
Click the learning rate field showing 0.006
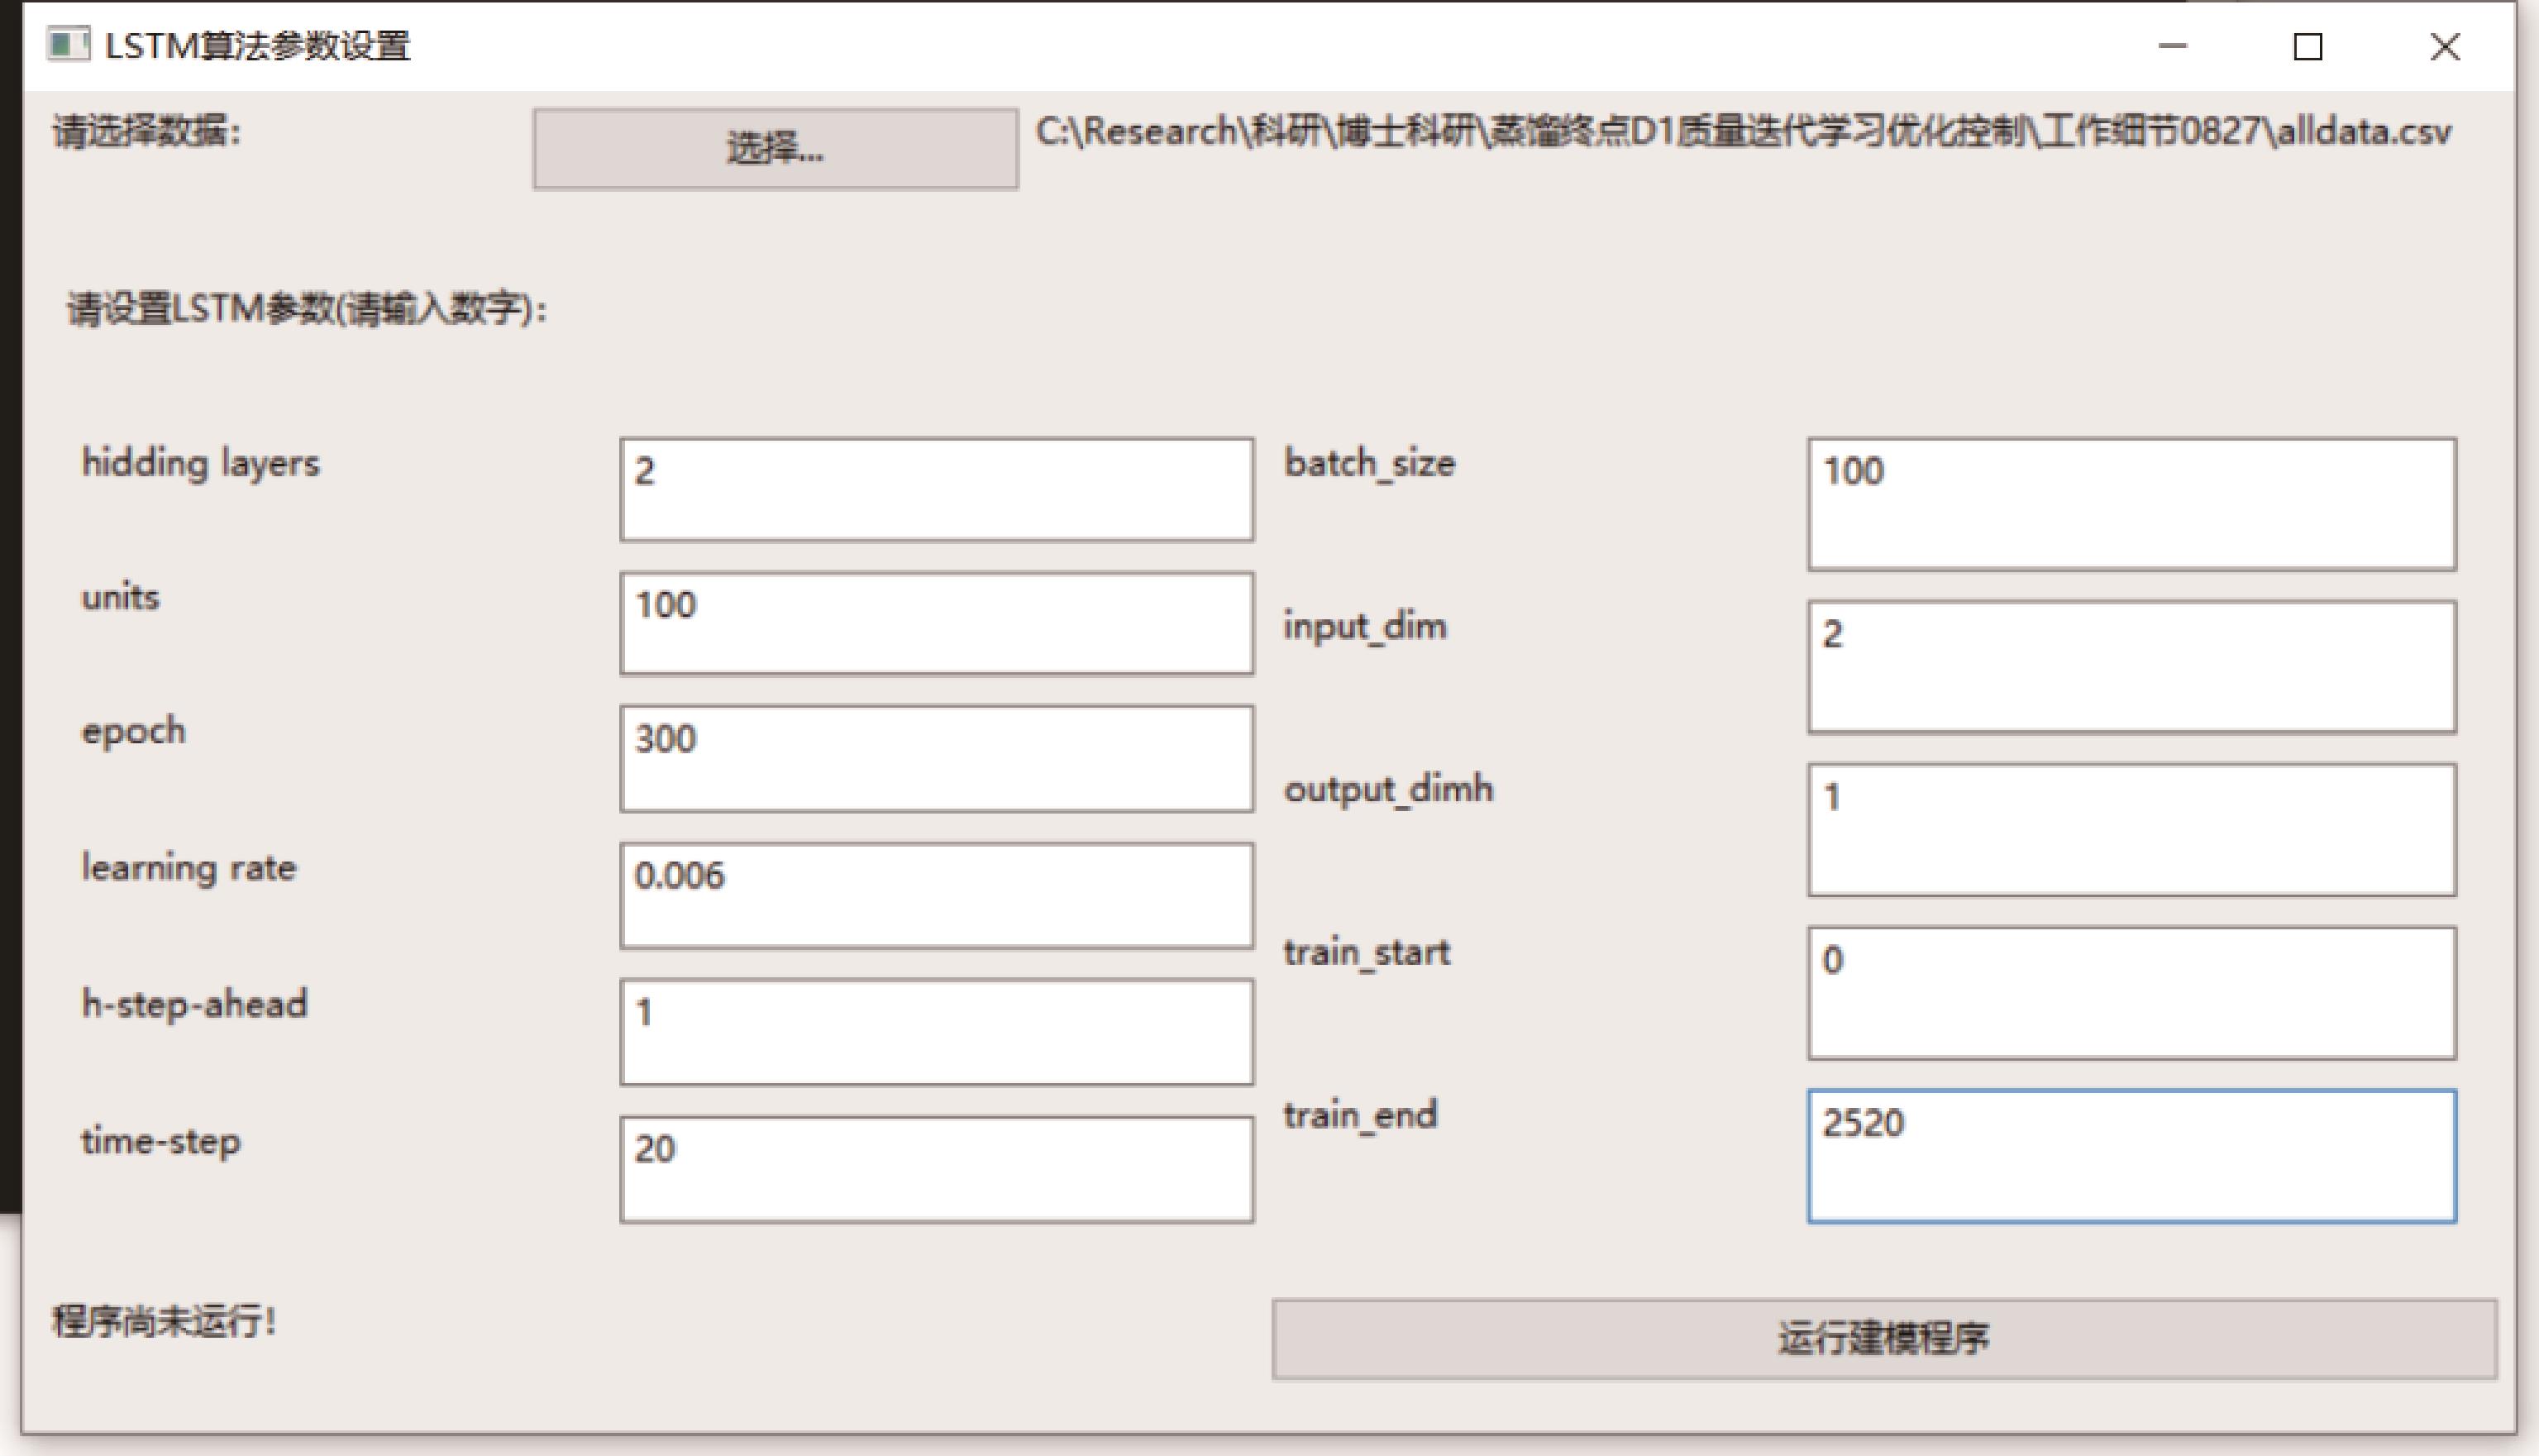point(936,895)
